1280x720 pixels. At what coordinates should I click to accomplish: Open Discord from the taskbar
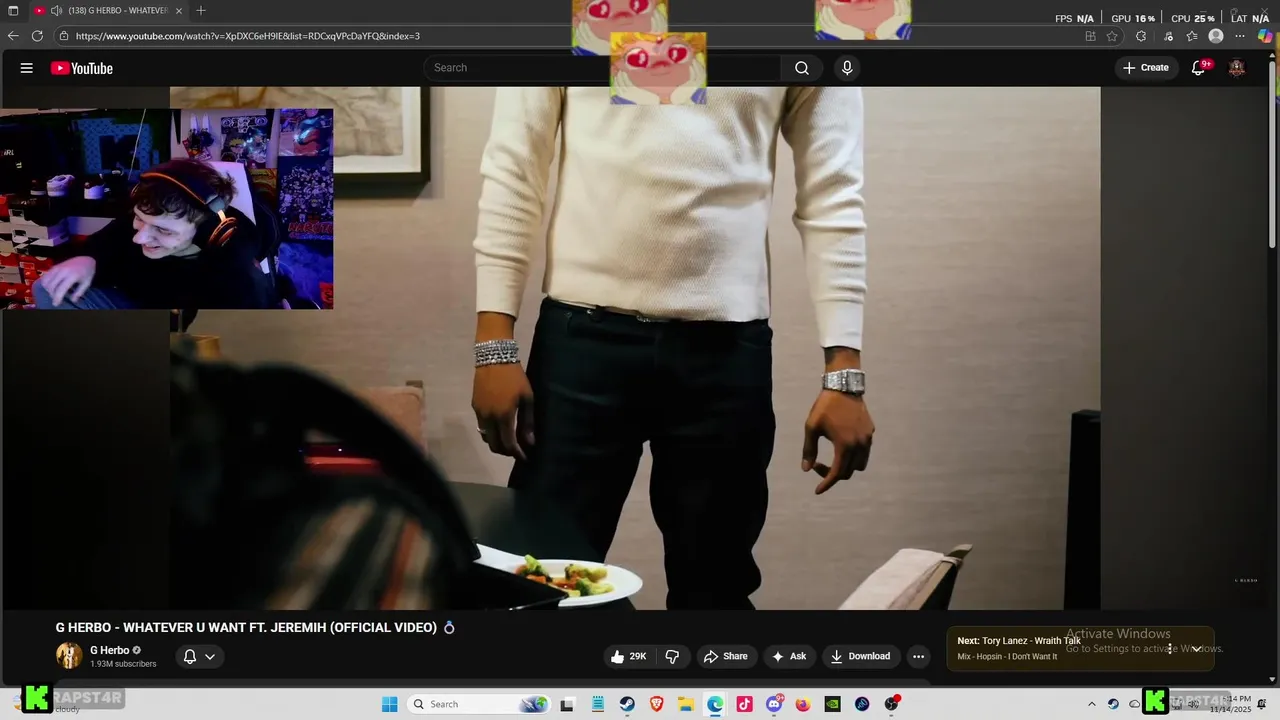point(774,704)
